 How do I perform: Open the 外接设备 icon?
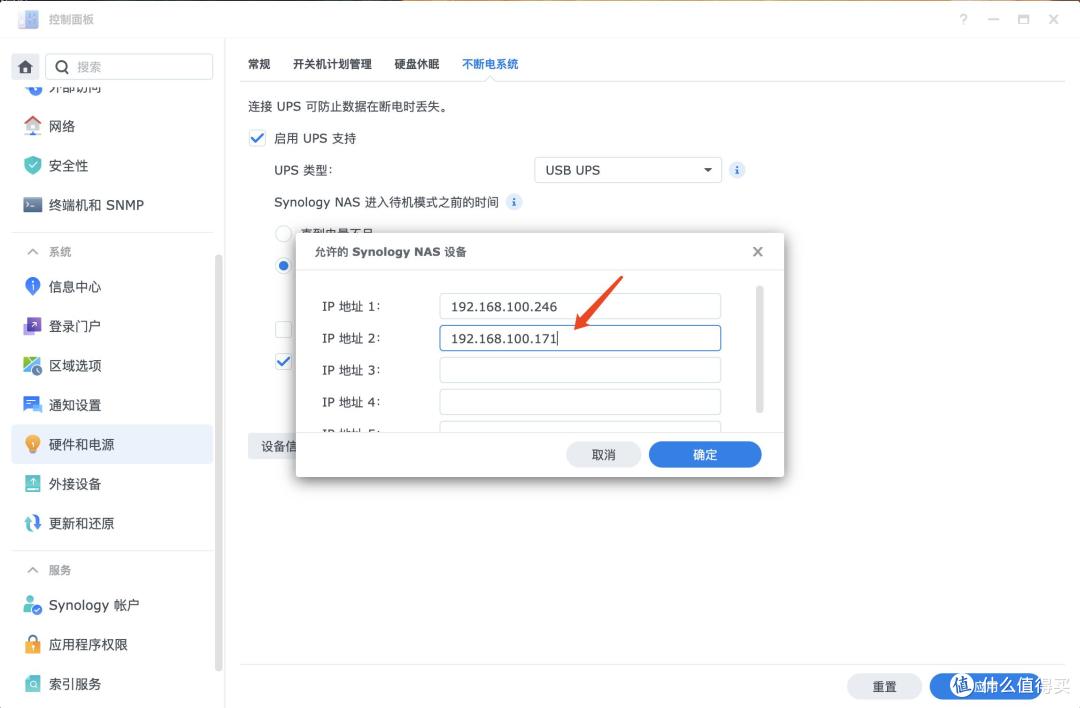(32, 483)
